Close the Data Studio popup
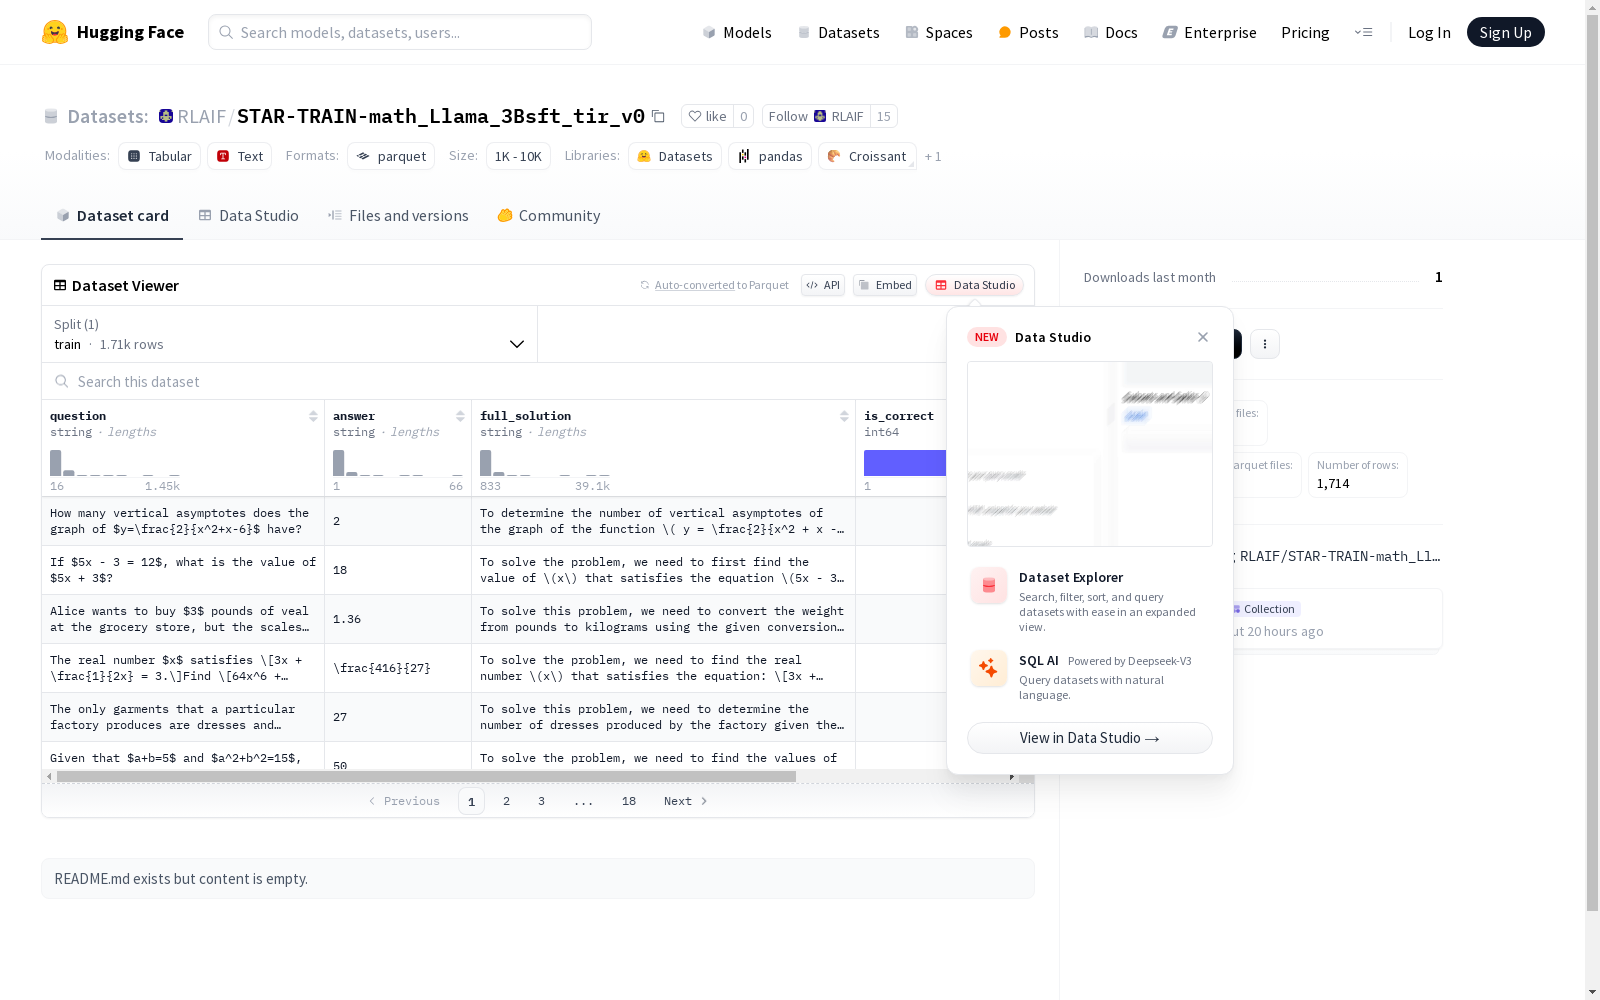 coord(1203,337)
